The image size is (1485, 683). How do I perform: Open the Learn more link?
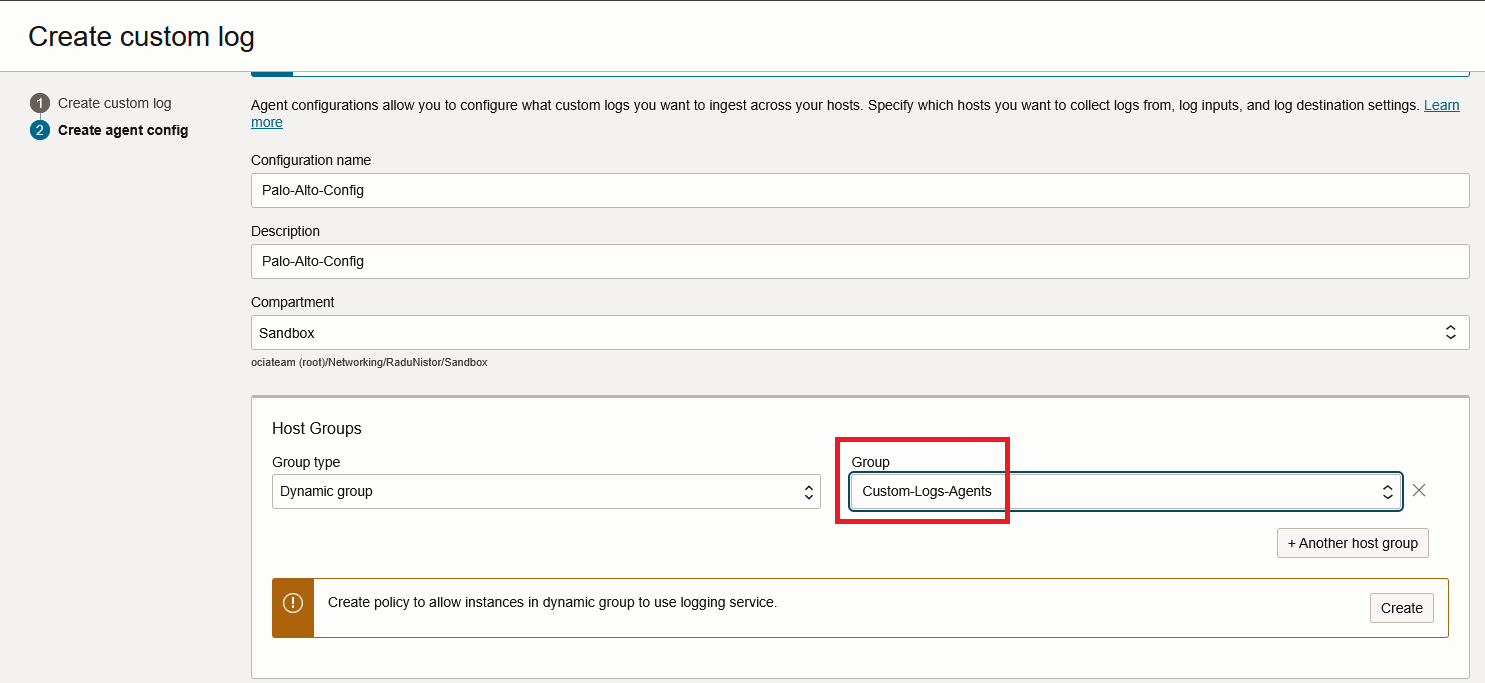1441,105
